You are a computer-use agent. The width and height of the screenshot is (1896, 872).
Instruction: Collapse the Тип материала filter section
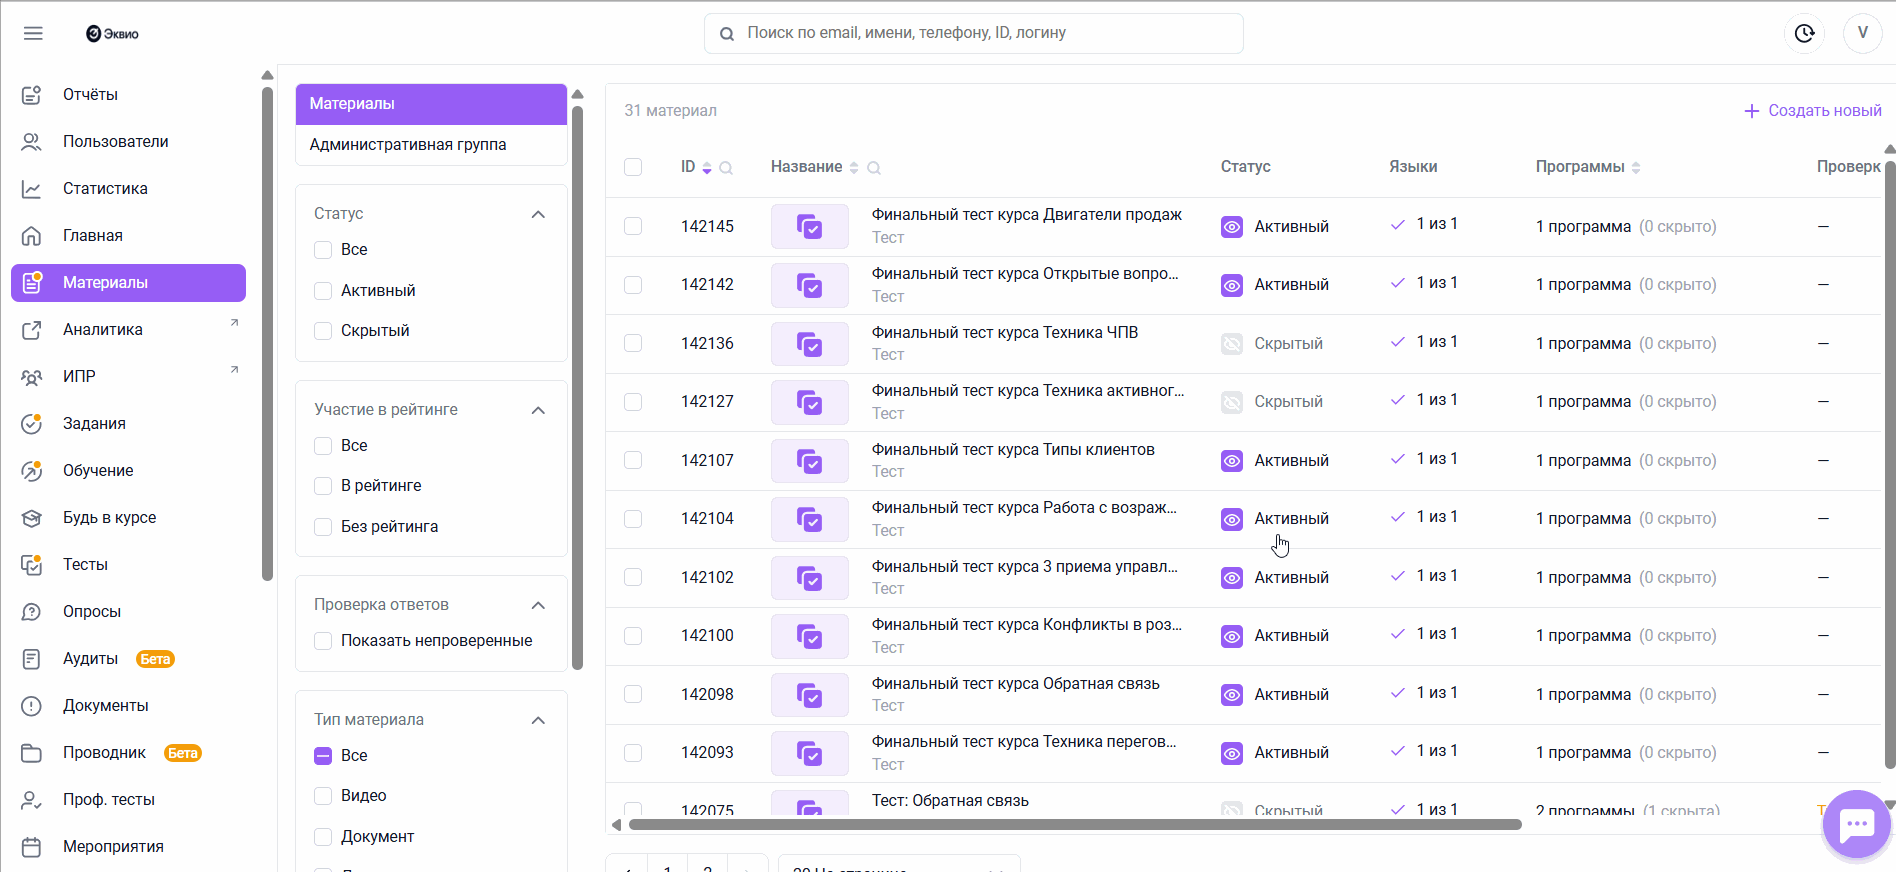(x=538, y=720)
